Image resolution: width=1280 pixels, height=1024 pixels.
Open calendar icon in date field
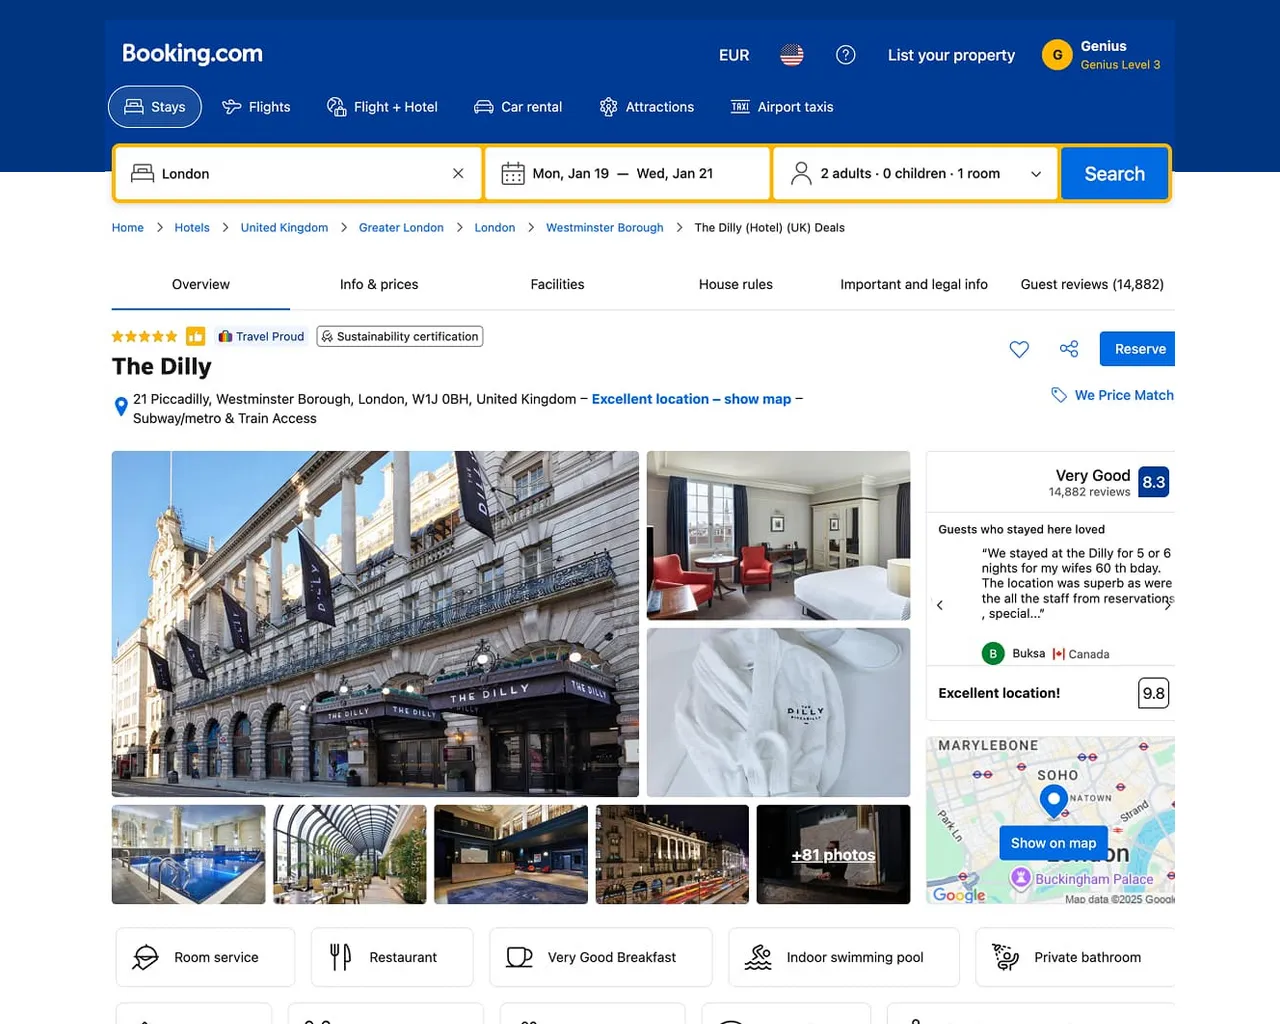click(513, 173)
